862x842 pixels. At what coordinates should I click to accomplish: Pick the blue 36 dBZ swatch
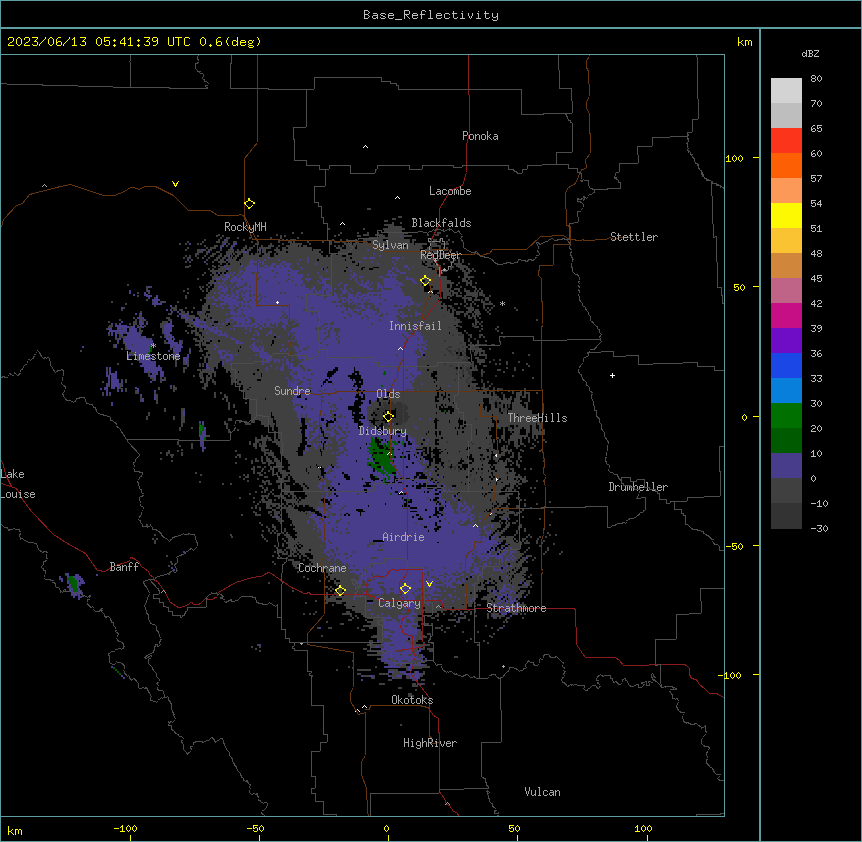[x=786, y=365]
